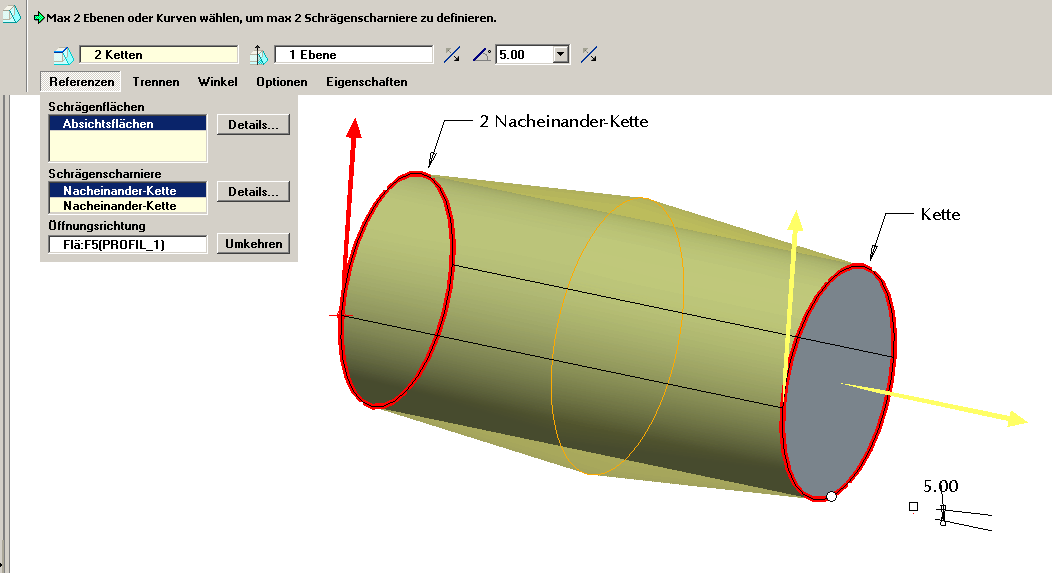Select Absichtsflächen in Schrägenflächen list

[x=127, y=123]
